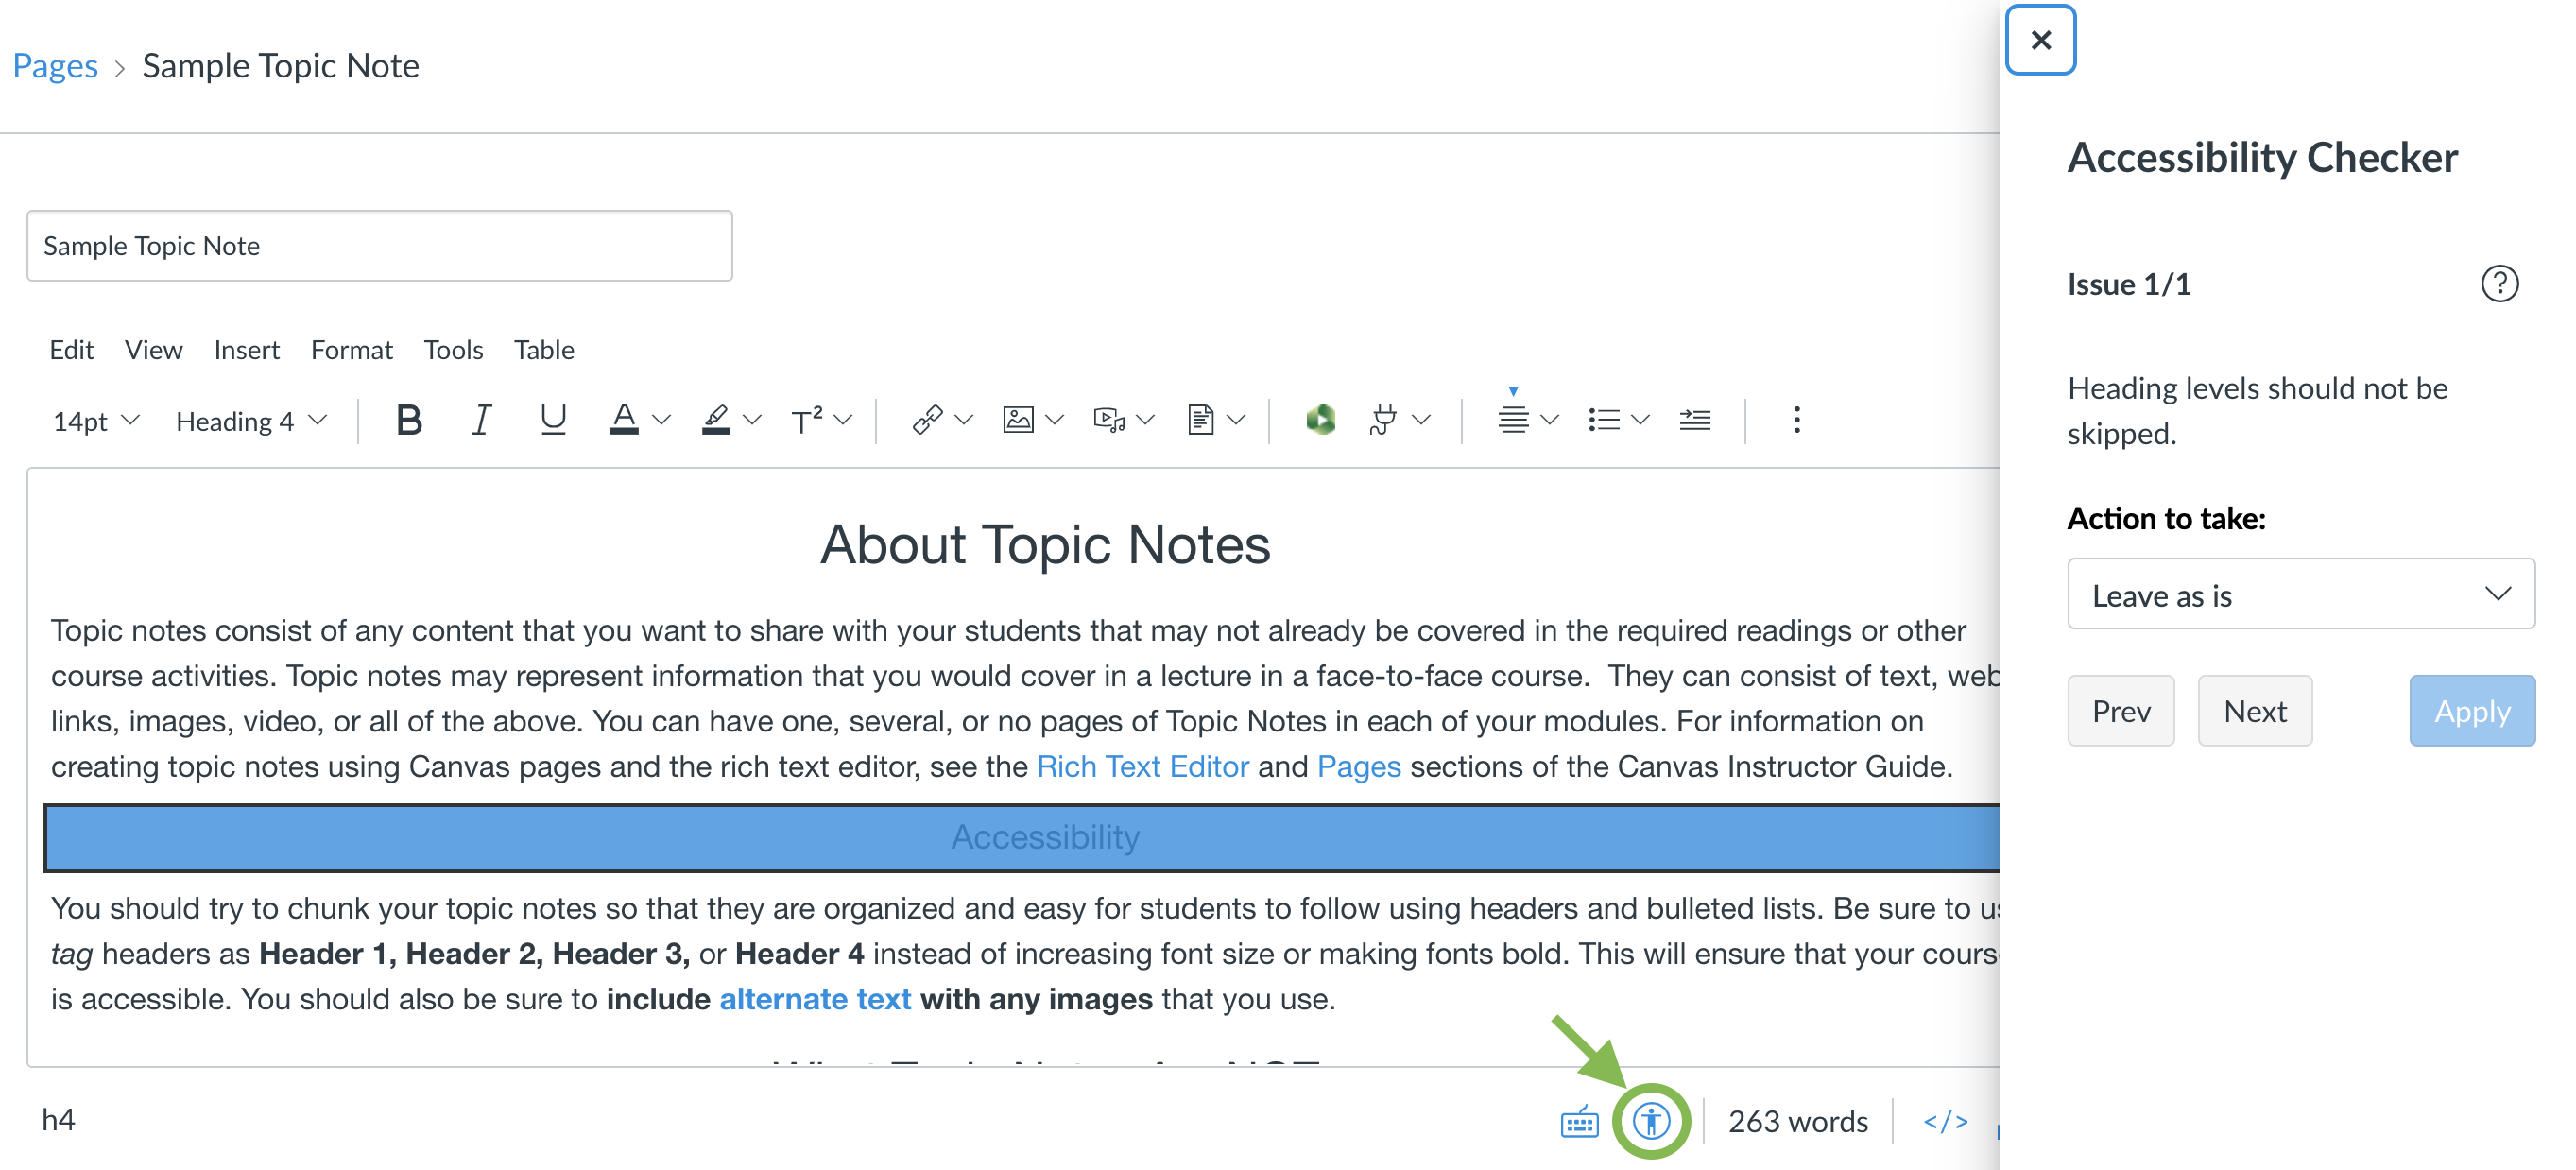
Task: Expand the Leave as is action dropdown
Action: click(x=2301, y=595)
